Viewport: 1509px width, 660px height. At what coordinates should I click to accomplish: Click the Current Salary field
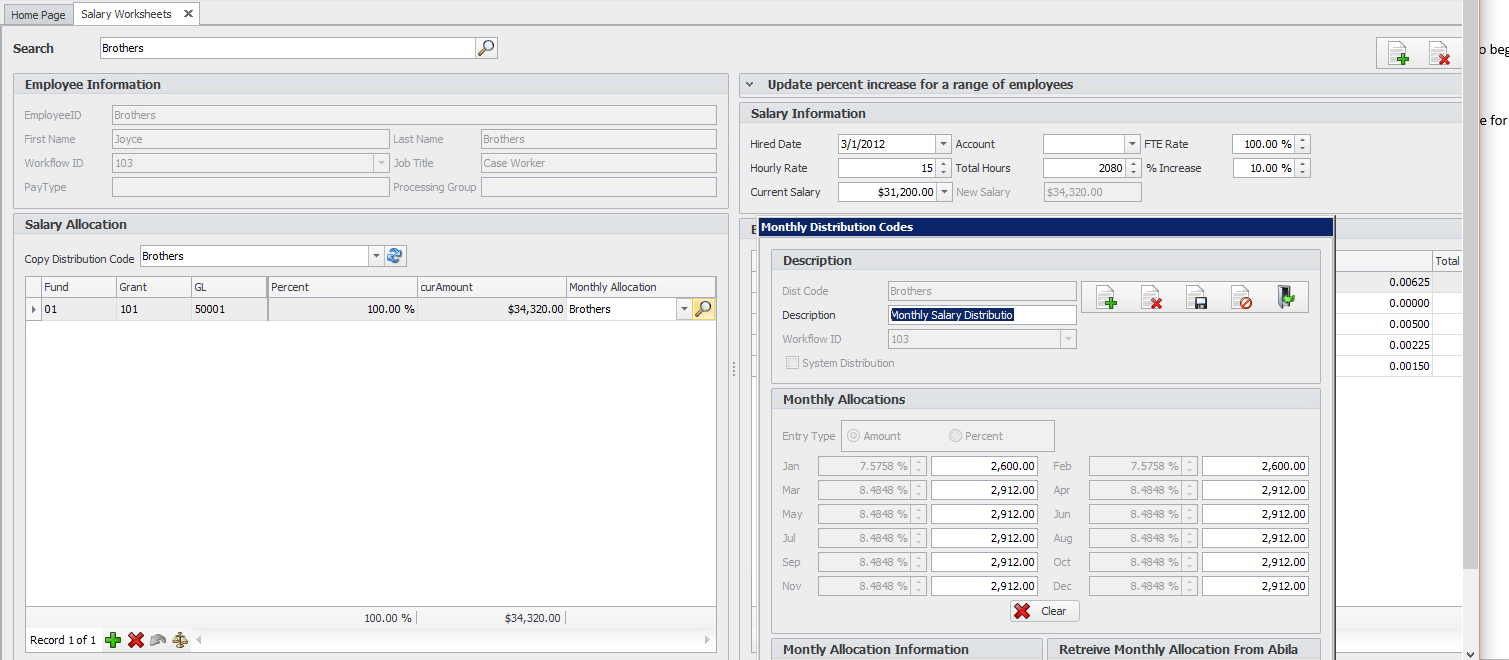(887, 192)
